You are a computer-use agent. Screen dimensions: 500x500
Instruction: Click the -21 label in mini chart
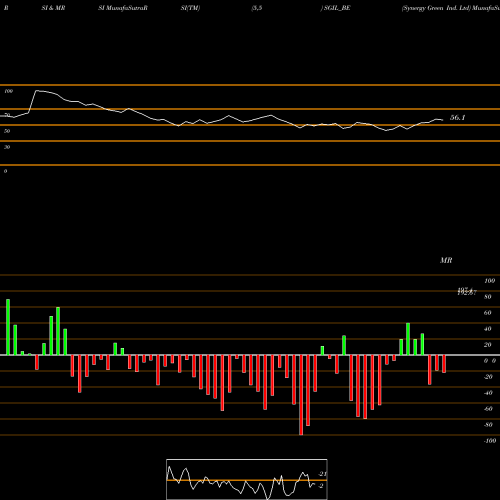pyautogui.click(x=322, y=474)
